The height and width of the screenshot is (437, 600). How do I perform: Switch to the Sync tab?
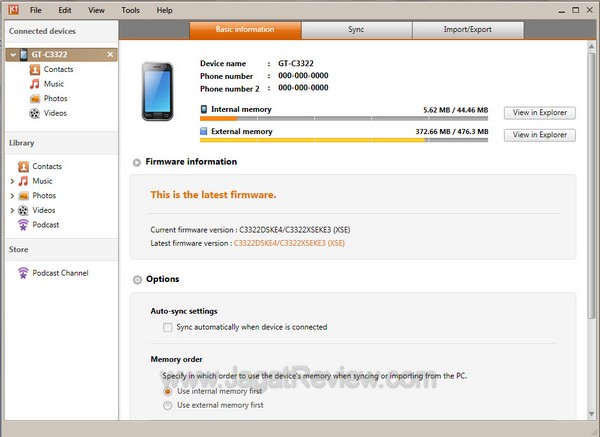click(x=355, y=30)
